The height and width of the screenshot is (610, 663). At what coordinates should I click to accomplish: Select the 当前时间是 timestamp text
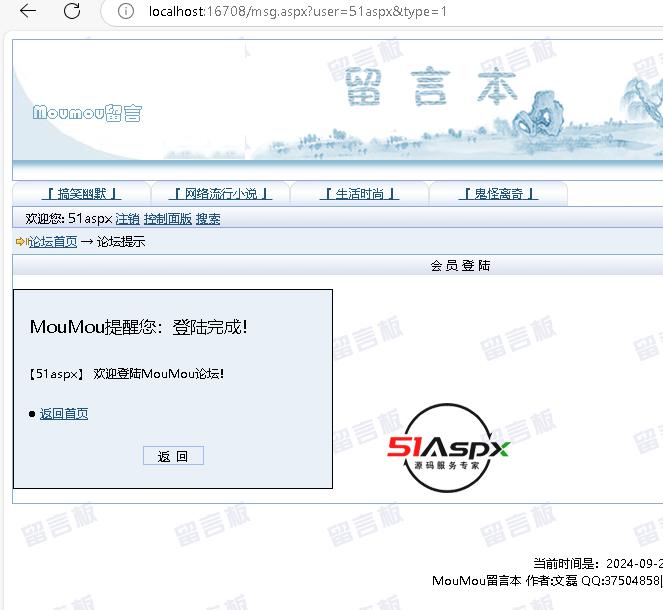[x=598, y=563]
